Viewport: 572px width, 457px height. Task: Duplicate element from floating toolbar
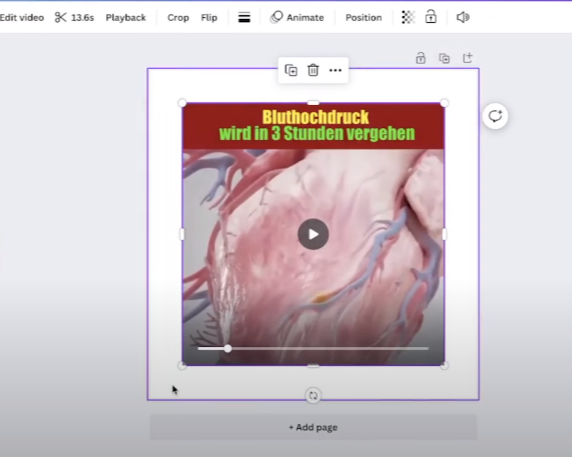coord(291,70)
